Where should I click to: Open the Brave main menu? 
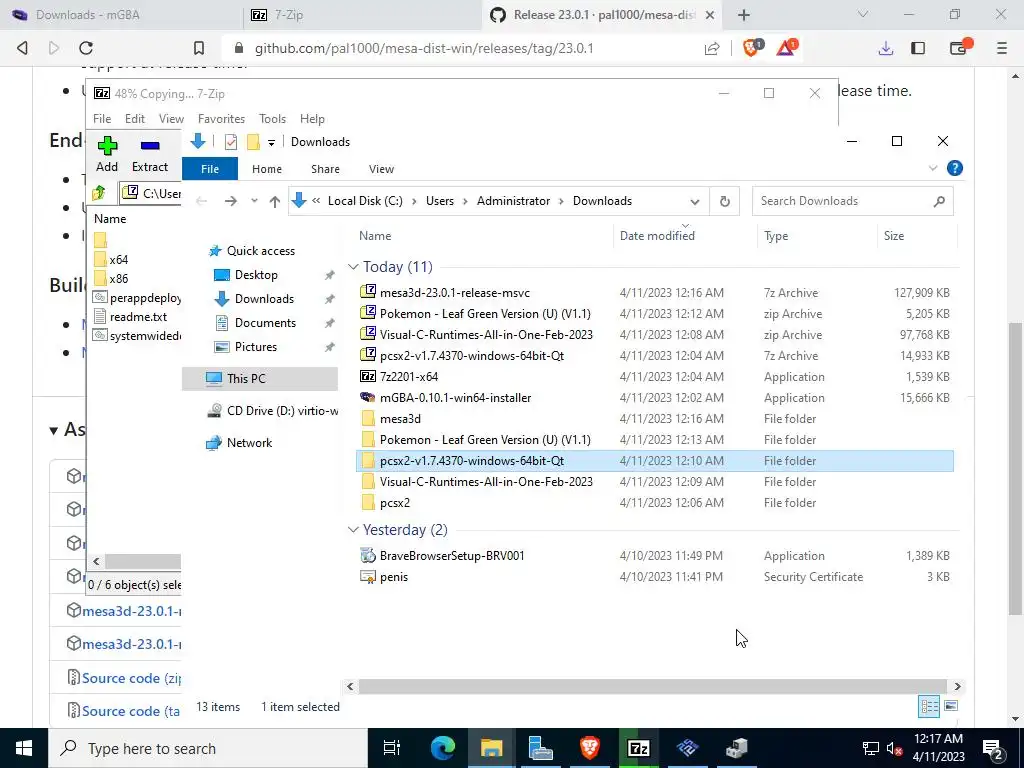coord(1002,48)
